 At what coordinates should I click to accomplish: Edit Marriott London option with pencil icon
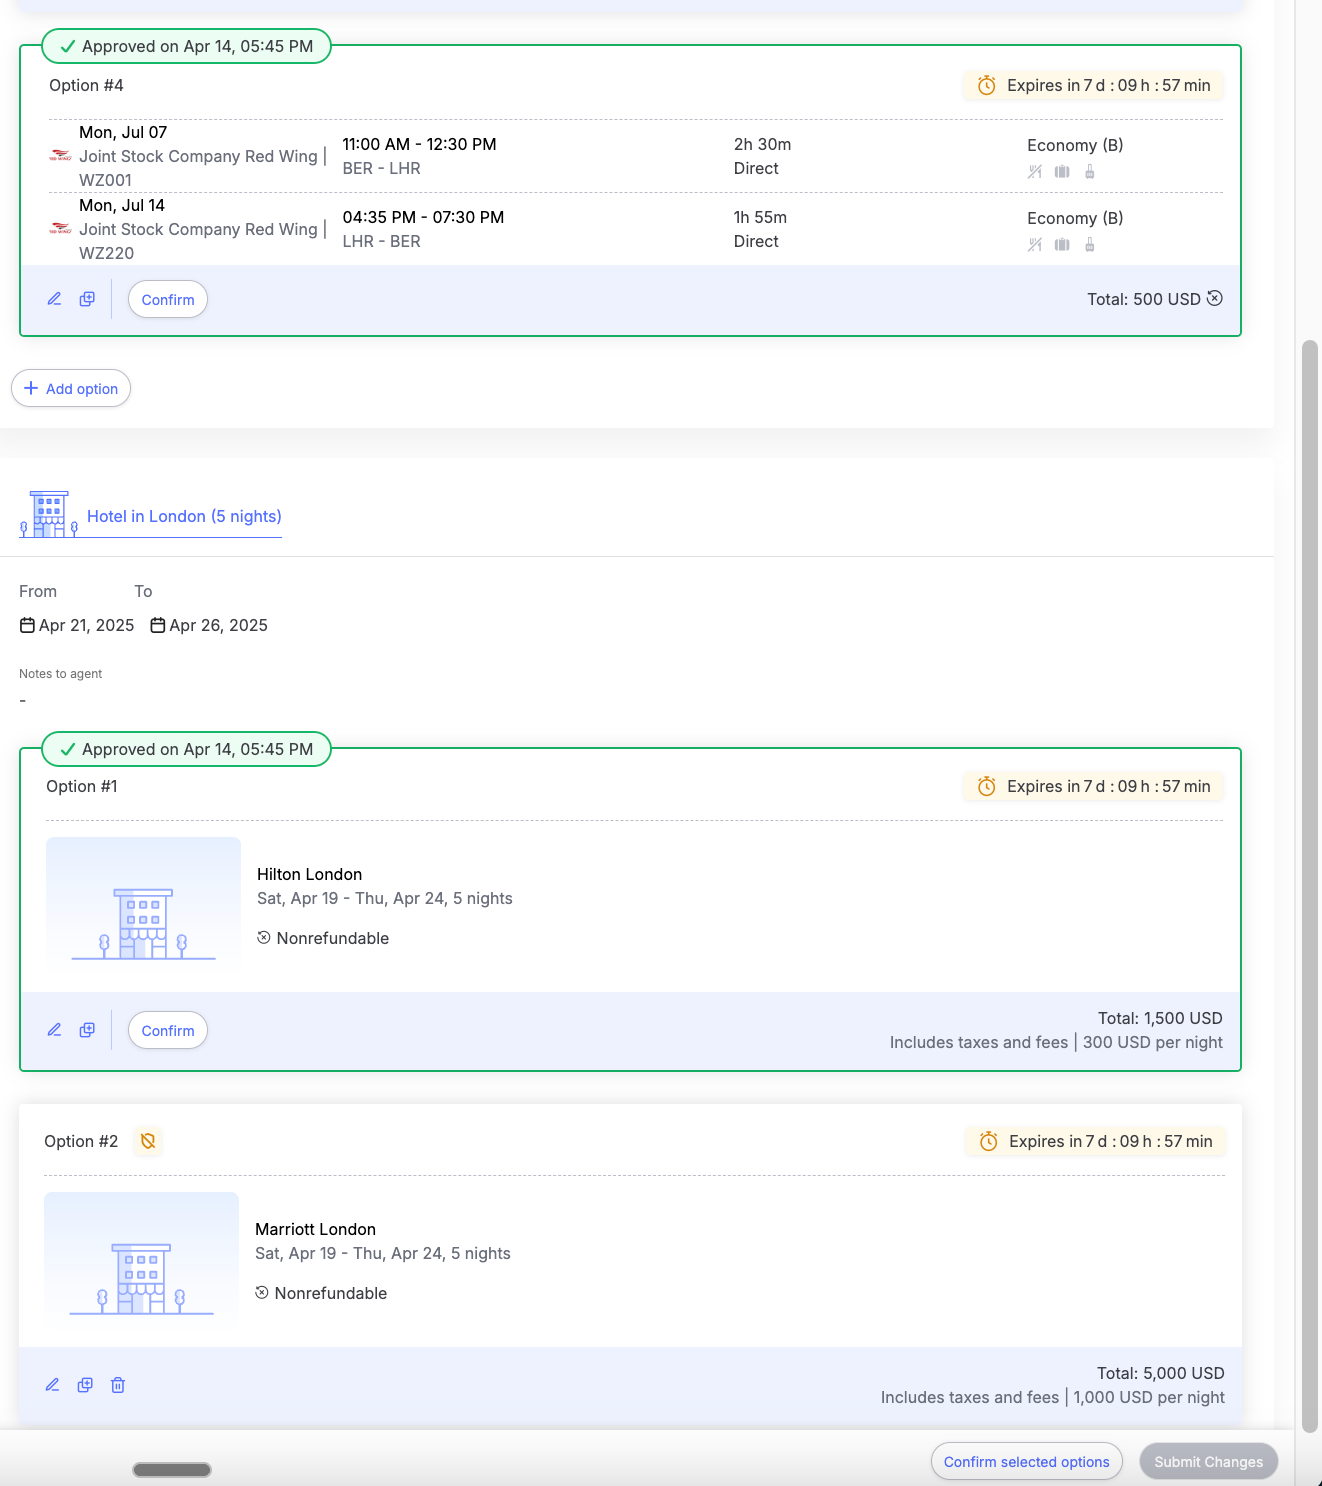point(53,1385)
